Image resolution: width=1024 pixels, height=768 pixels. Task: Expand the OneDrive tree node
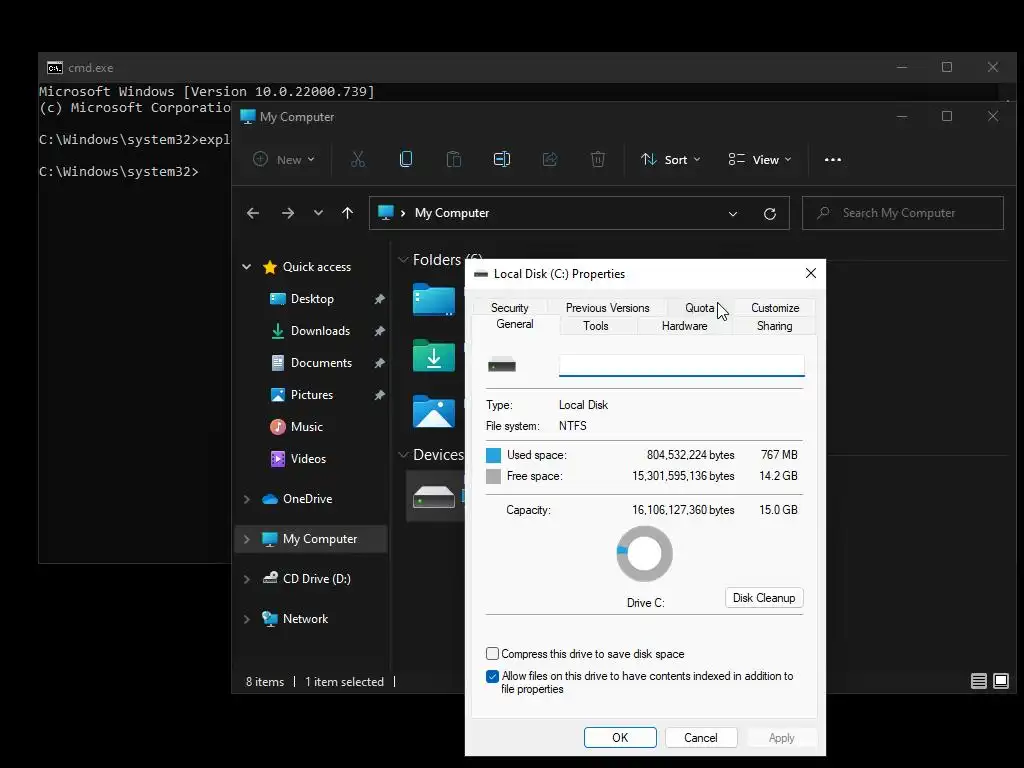pyautogui.click(x=247, y=499)
